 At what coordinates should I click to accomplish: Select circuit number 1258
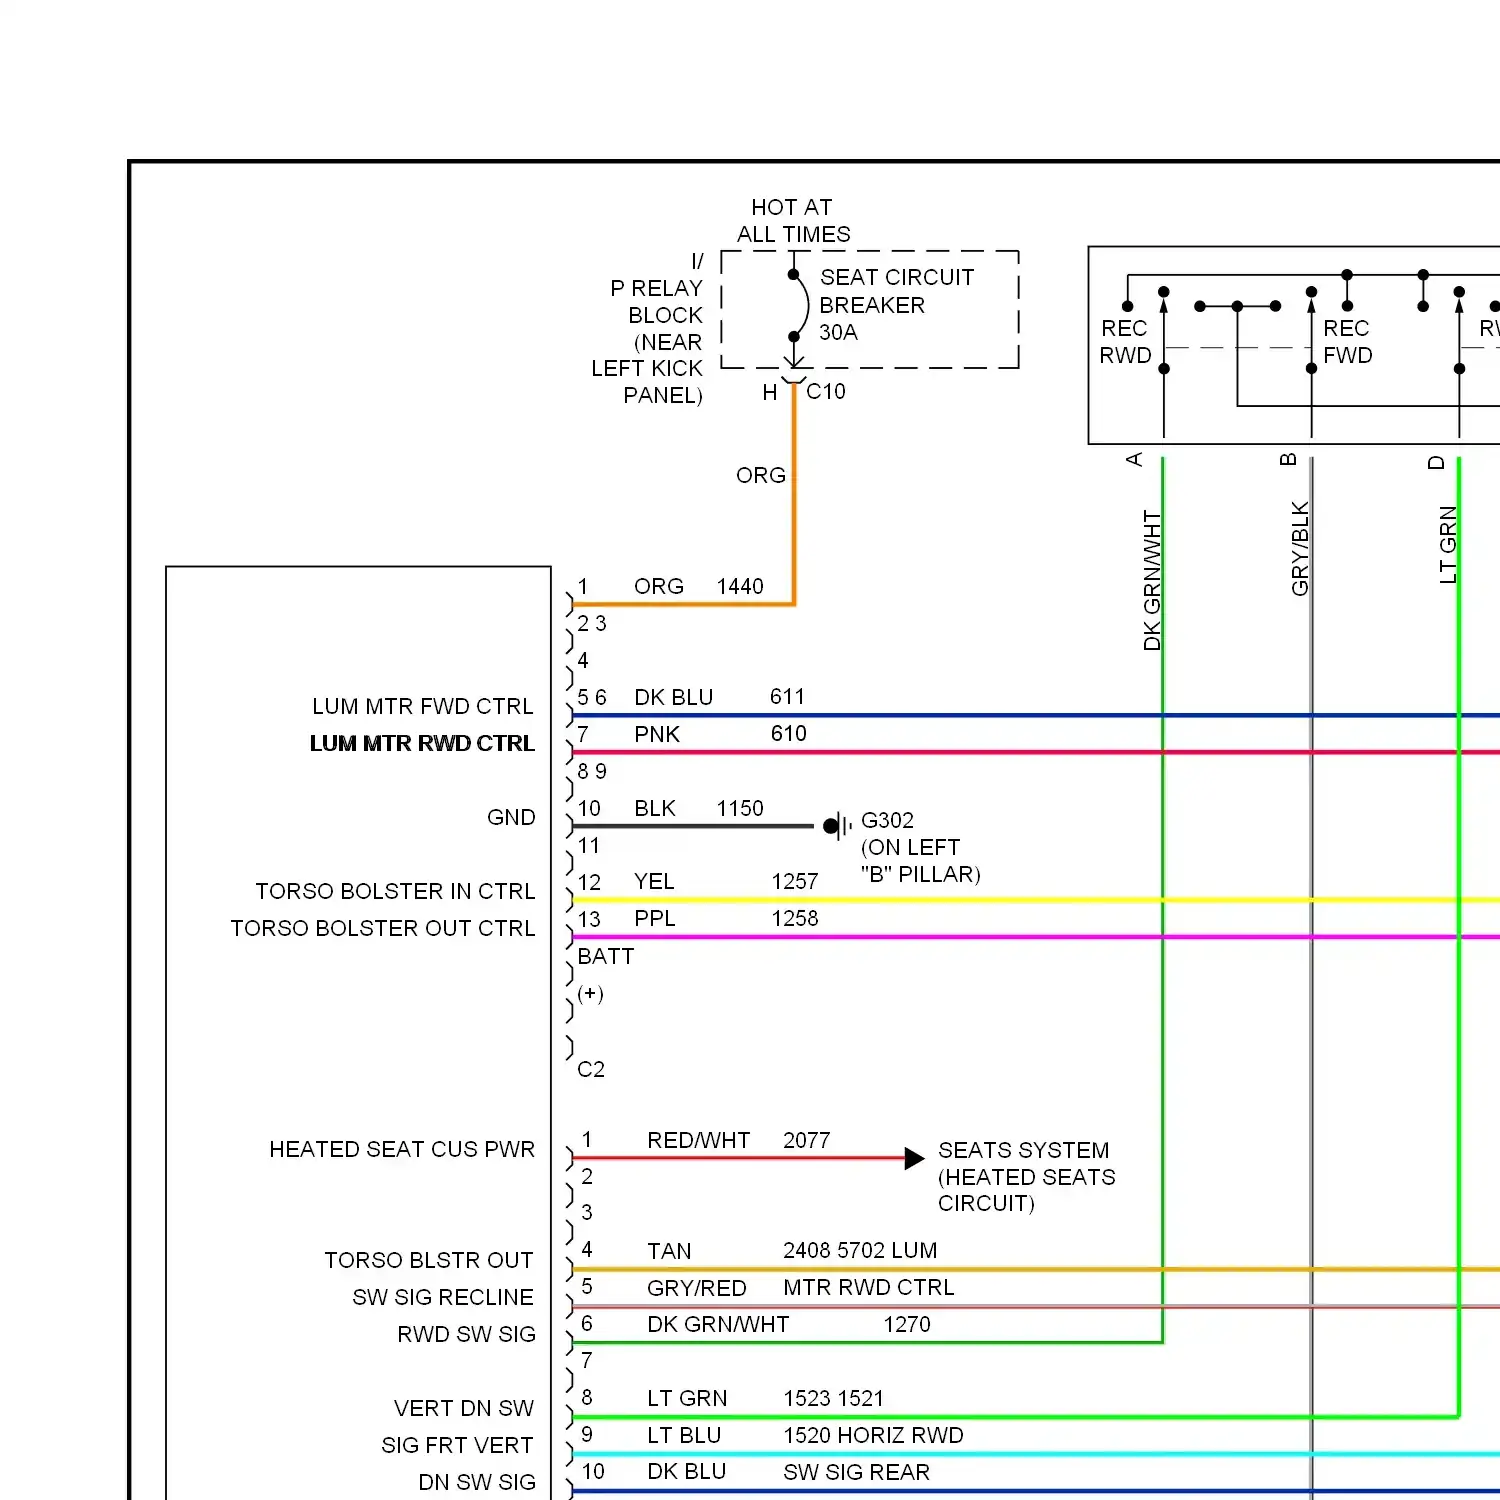point(795,919)
